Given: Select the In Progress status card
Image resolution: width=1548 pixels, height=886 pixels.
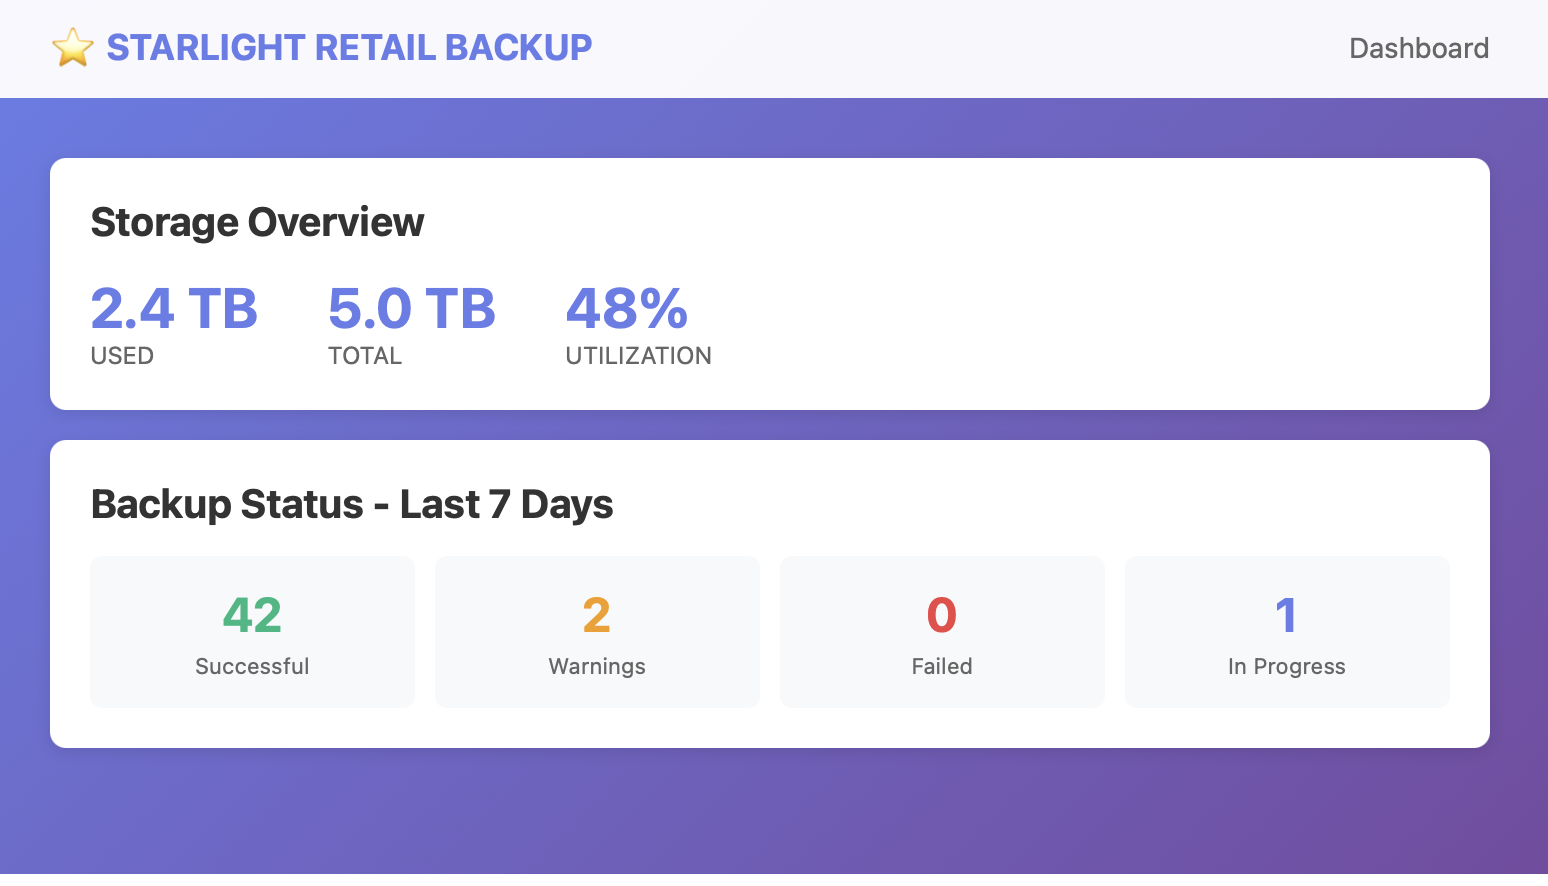Looking at the screenshot, I should click(x=1287, y=632).
